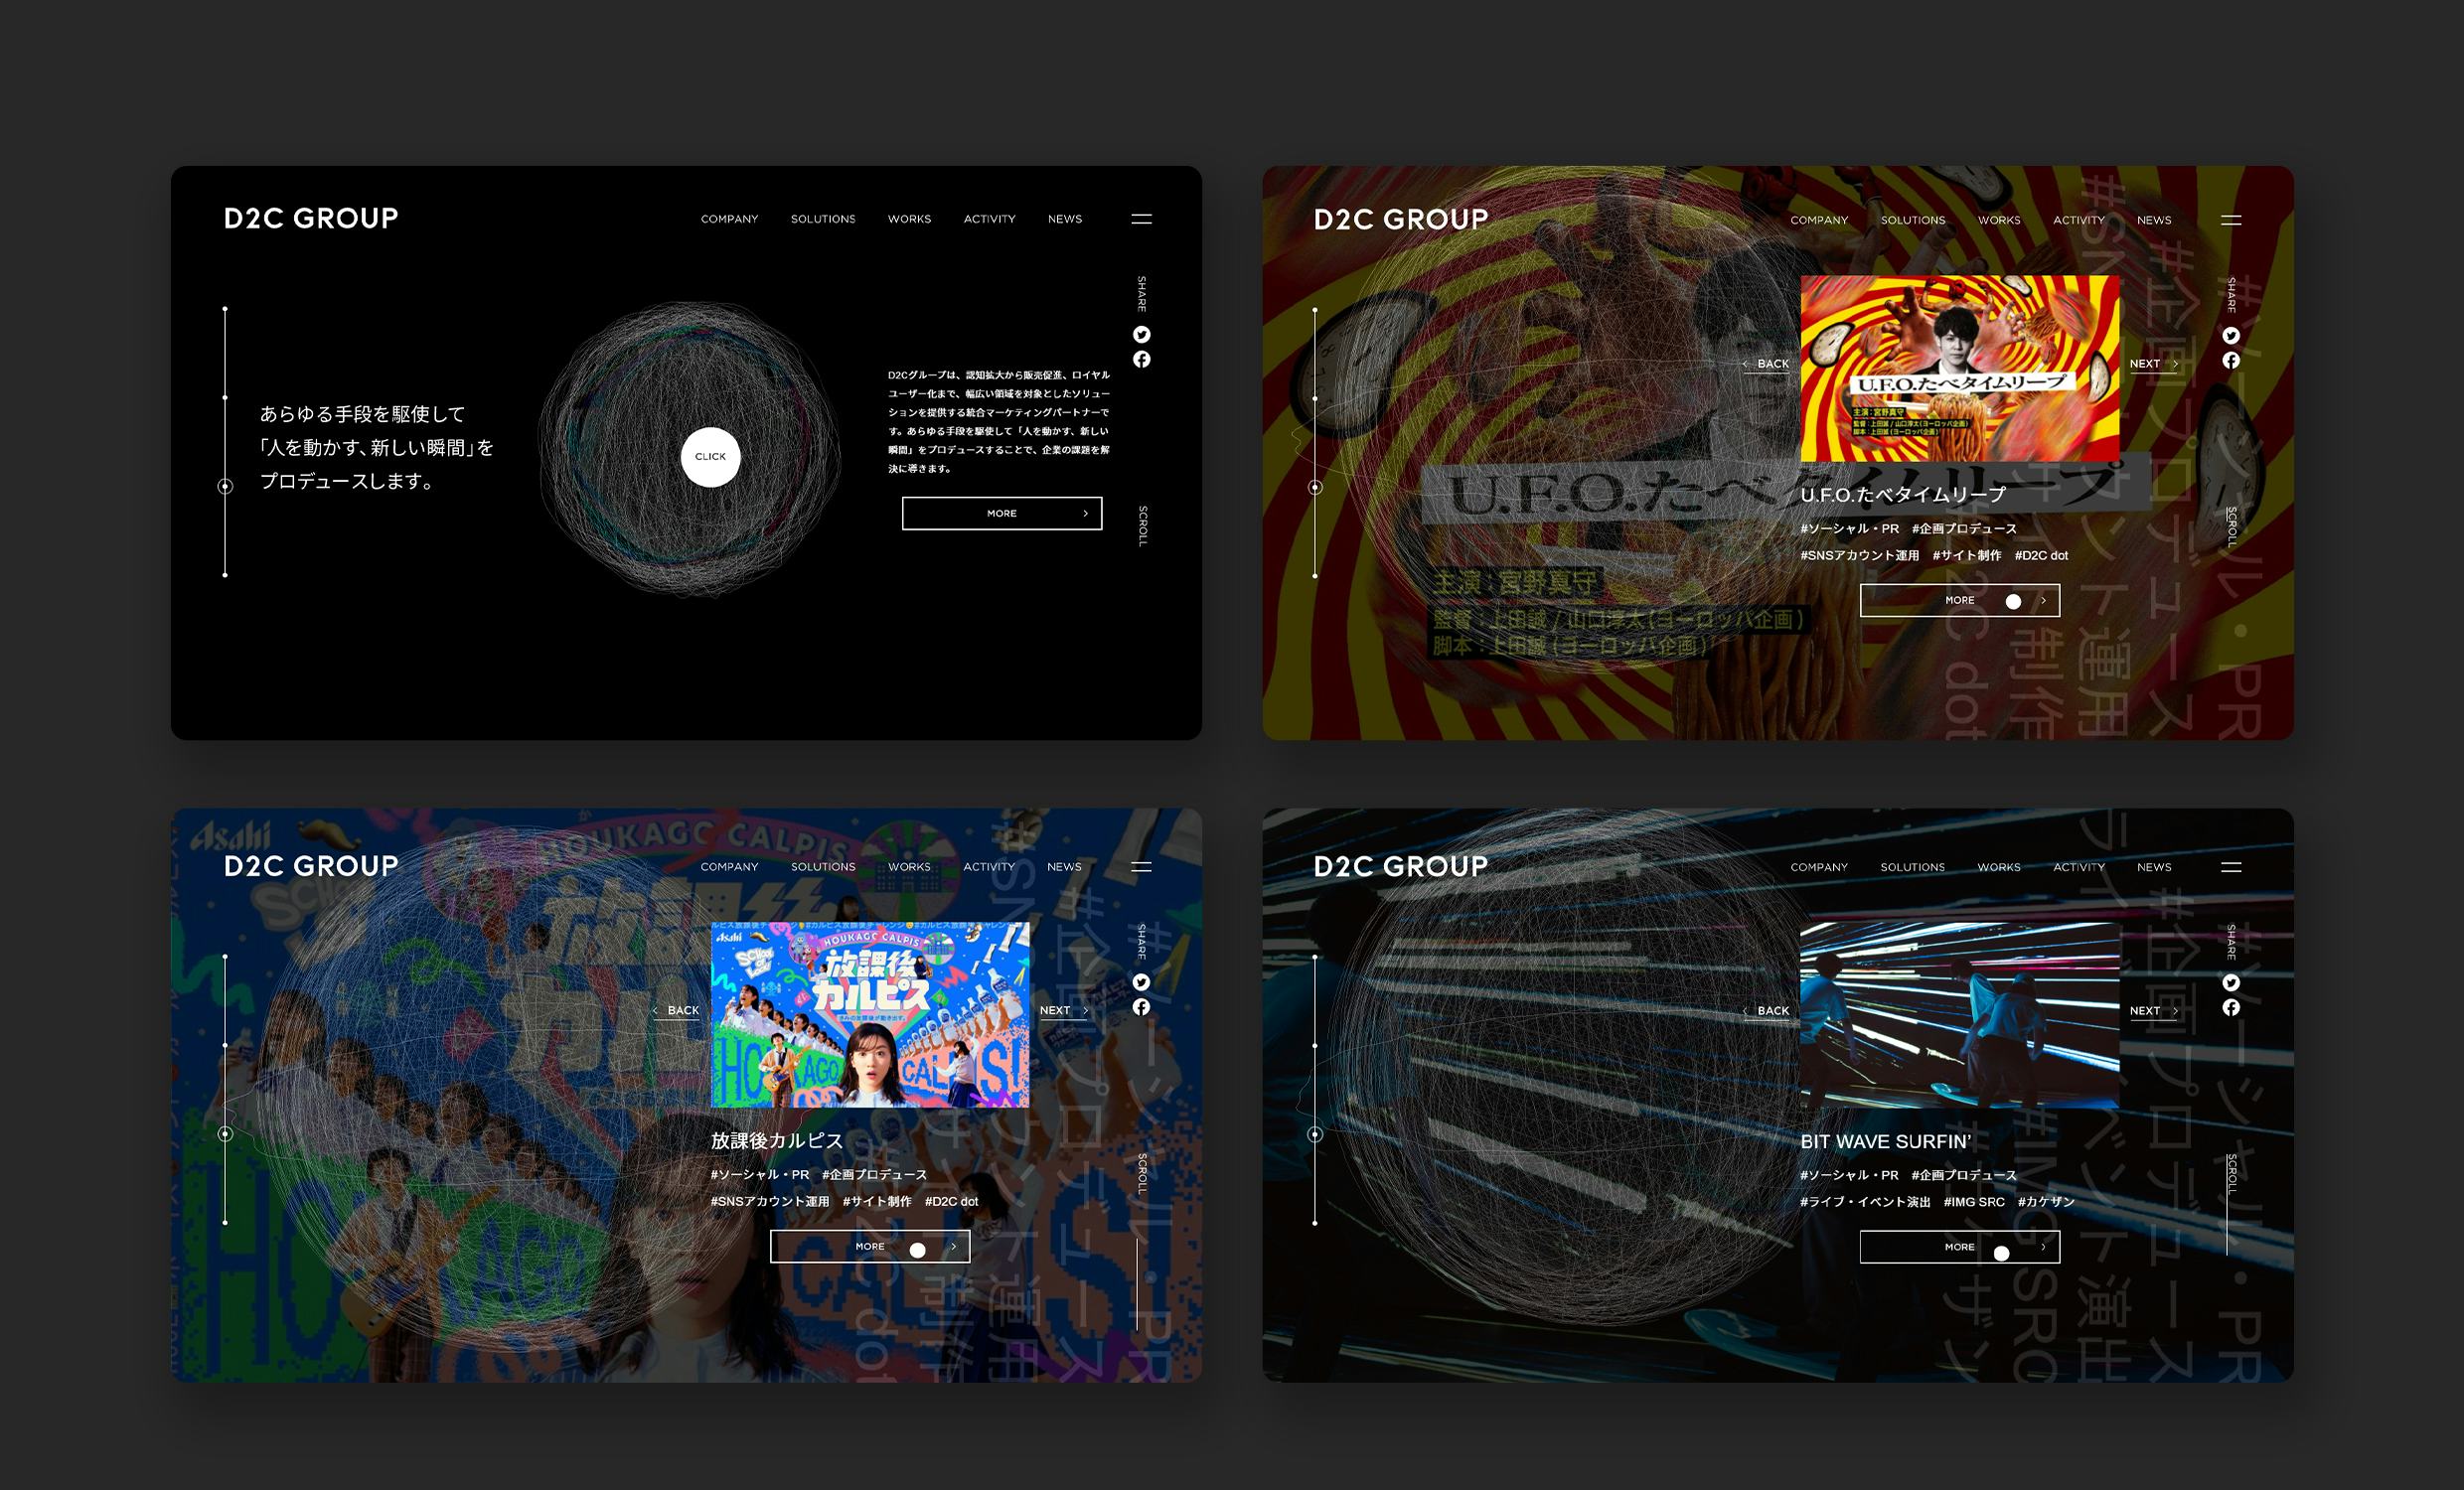Open SOLUTIONS menu in black intro mockup

pos(823,219)
